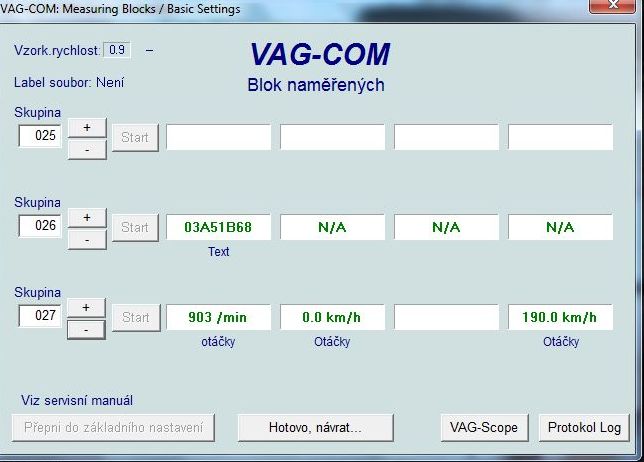Open VAG-Scope

(x=484, y=428)
